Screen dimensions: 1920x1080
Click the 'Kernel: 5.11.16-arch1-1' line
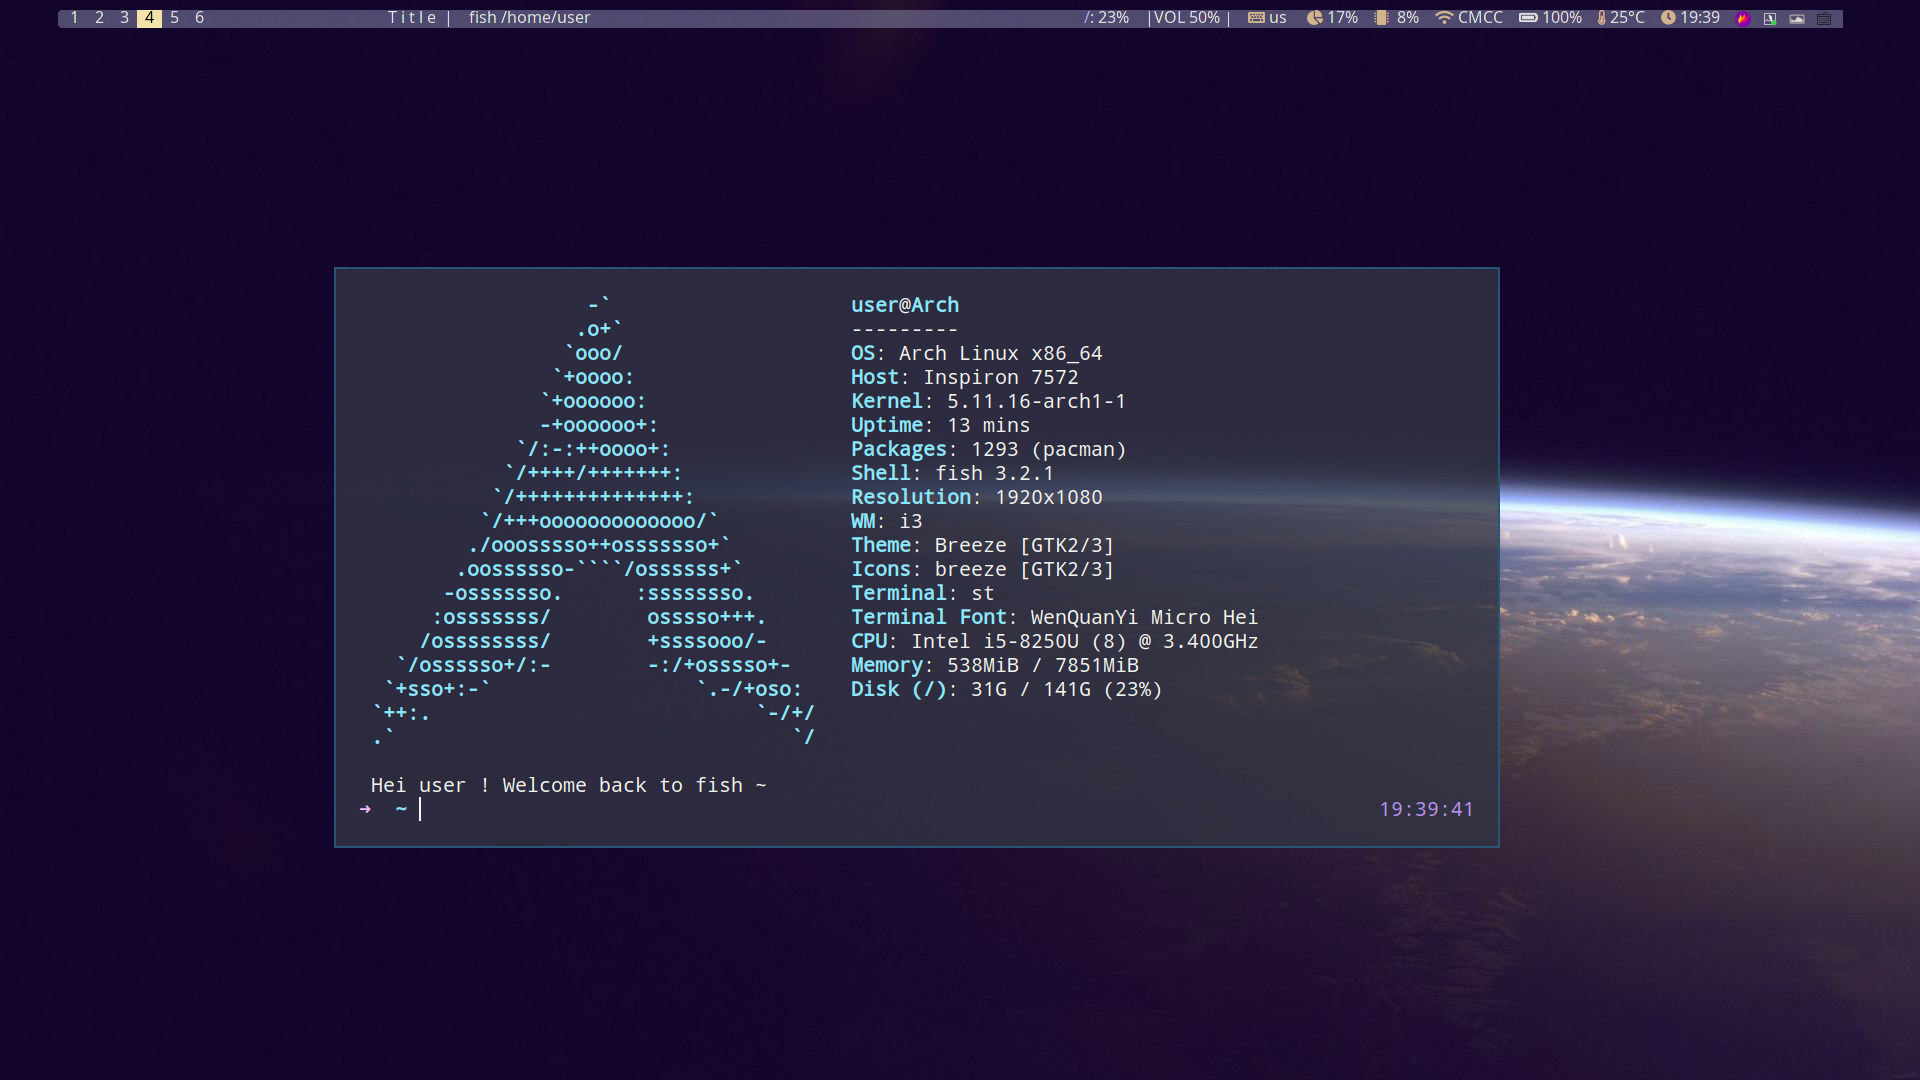[989, 401]
